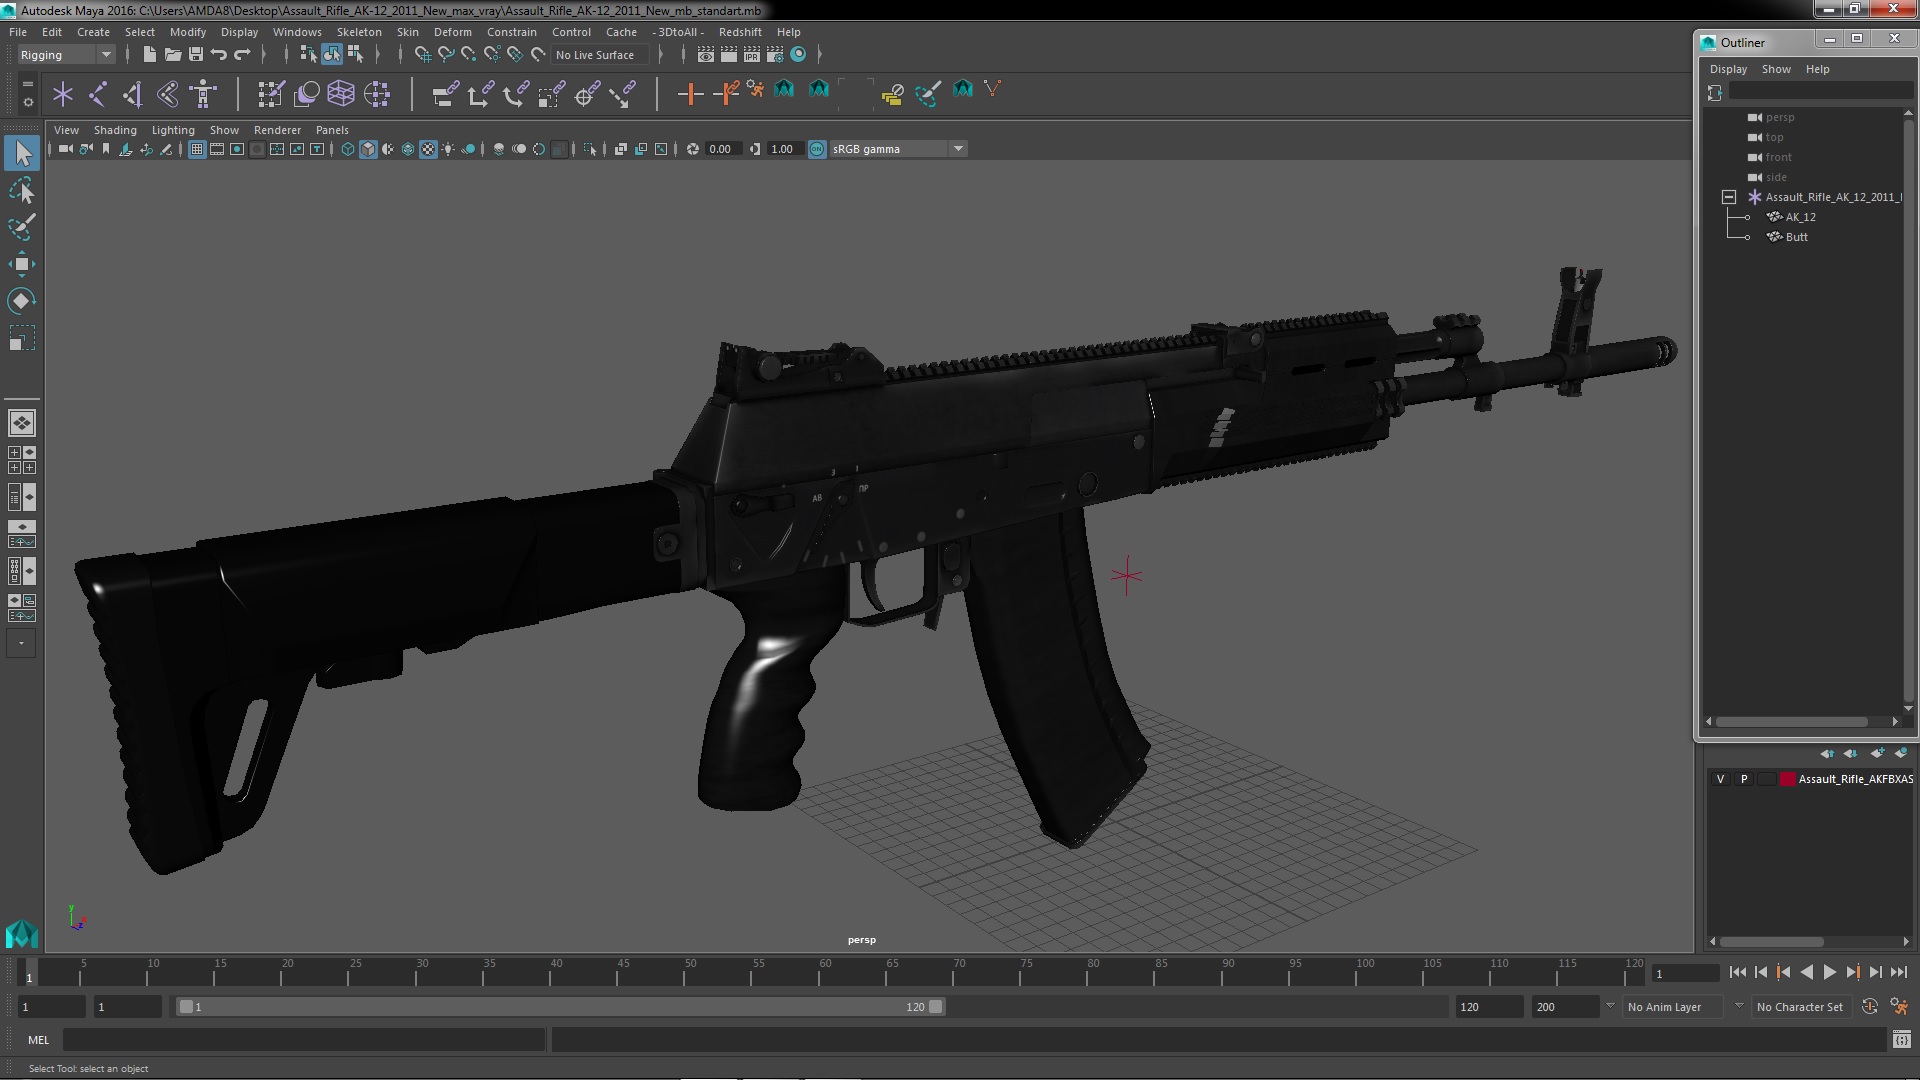The image size is (1920, 1080).
Task: Open the Script Editor icon
Action: (x=1901, y=1040)
